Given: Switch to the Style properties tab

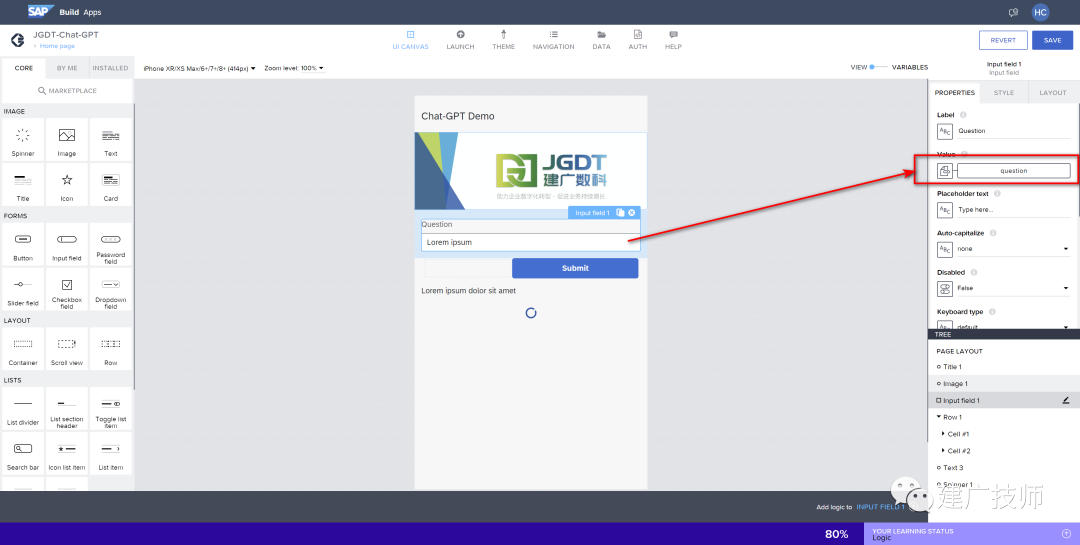Looking at the screenshot, I should tap(1004, 92).
